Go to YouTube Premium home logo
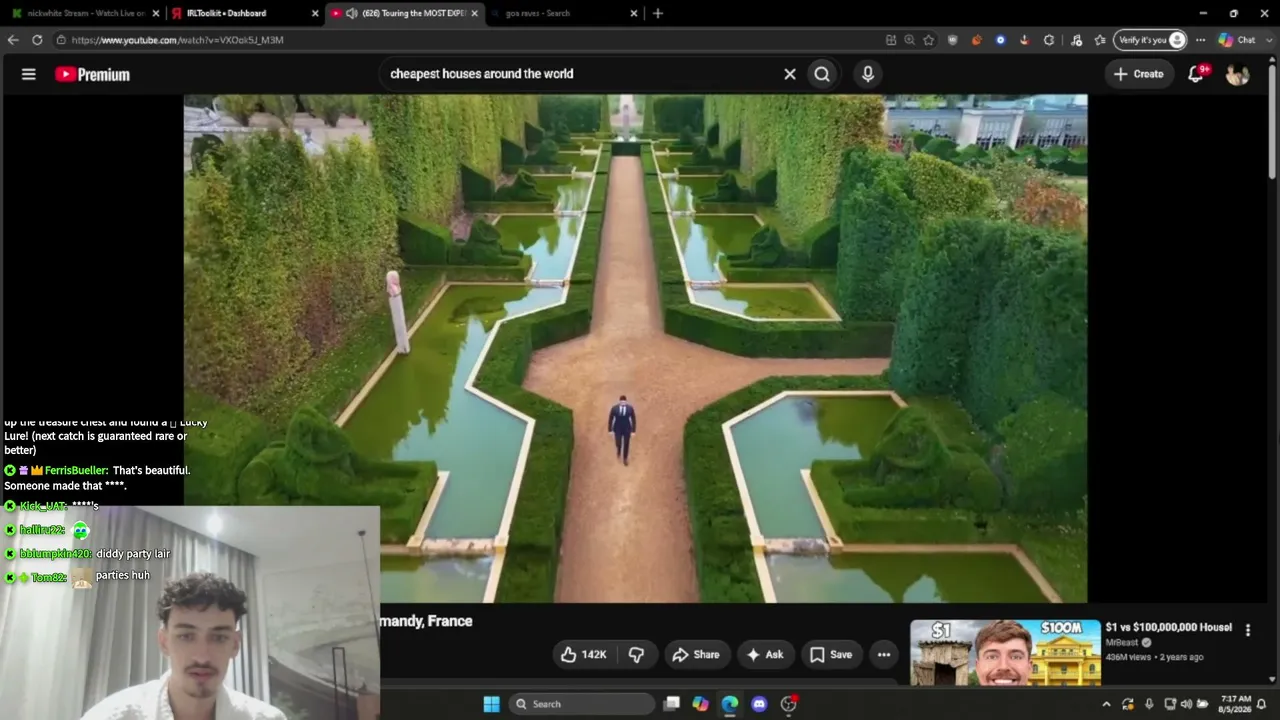1280x720 pixels. [92, 74]
